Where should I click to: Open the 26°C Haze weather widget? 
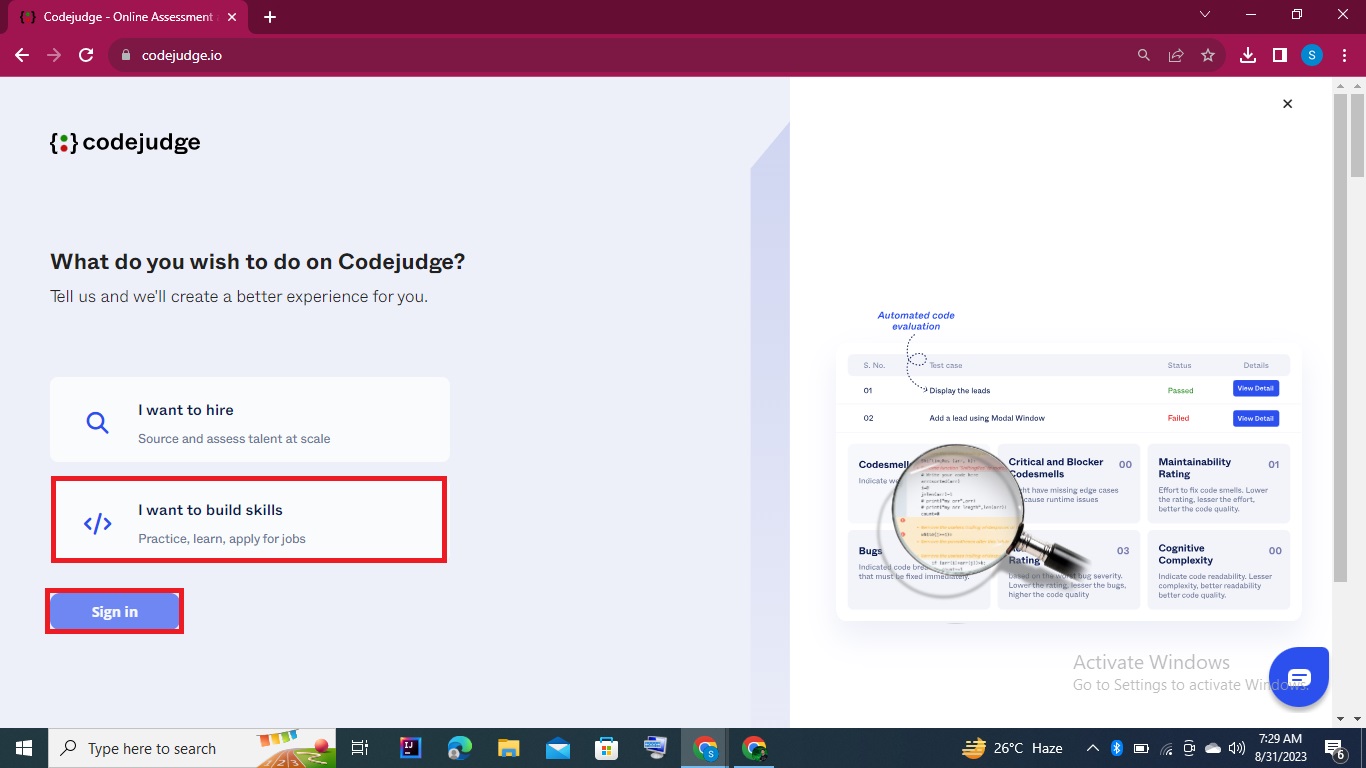(x=1012, y=748)
